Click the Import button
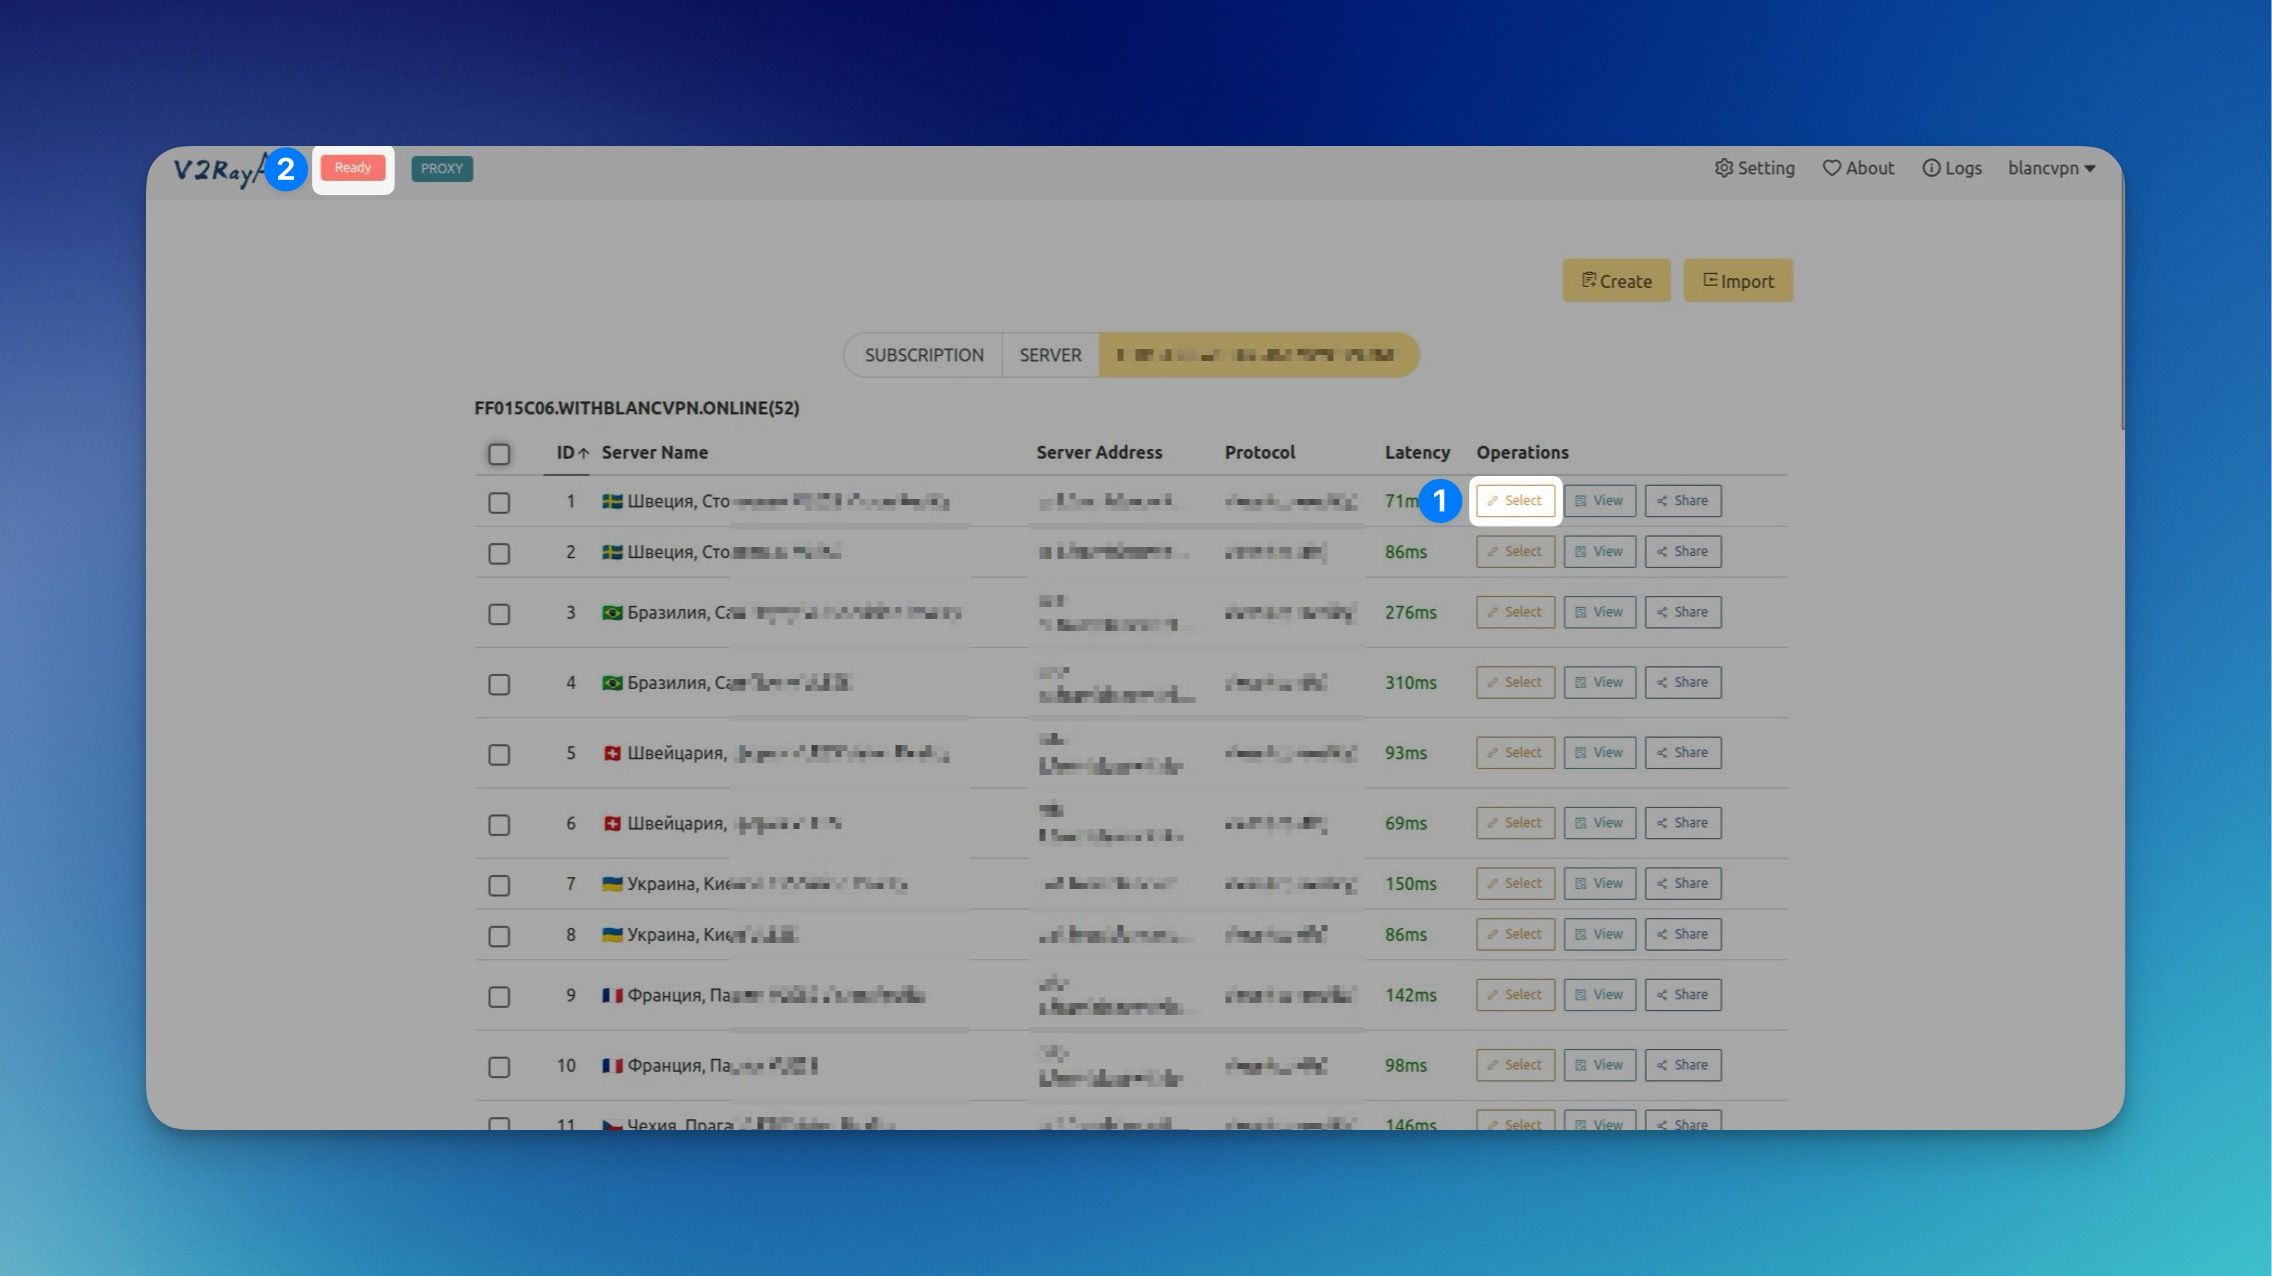The width and height of the screenshot is (2272, 1276). (x=1738, y=281)
